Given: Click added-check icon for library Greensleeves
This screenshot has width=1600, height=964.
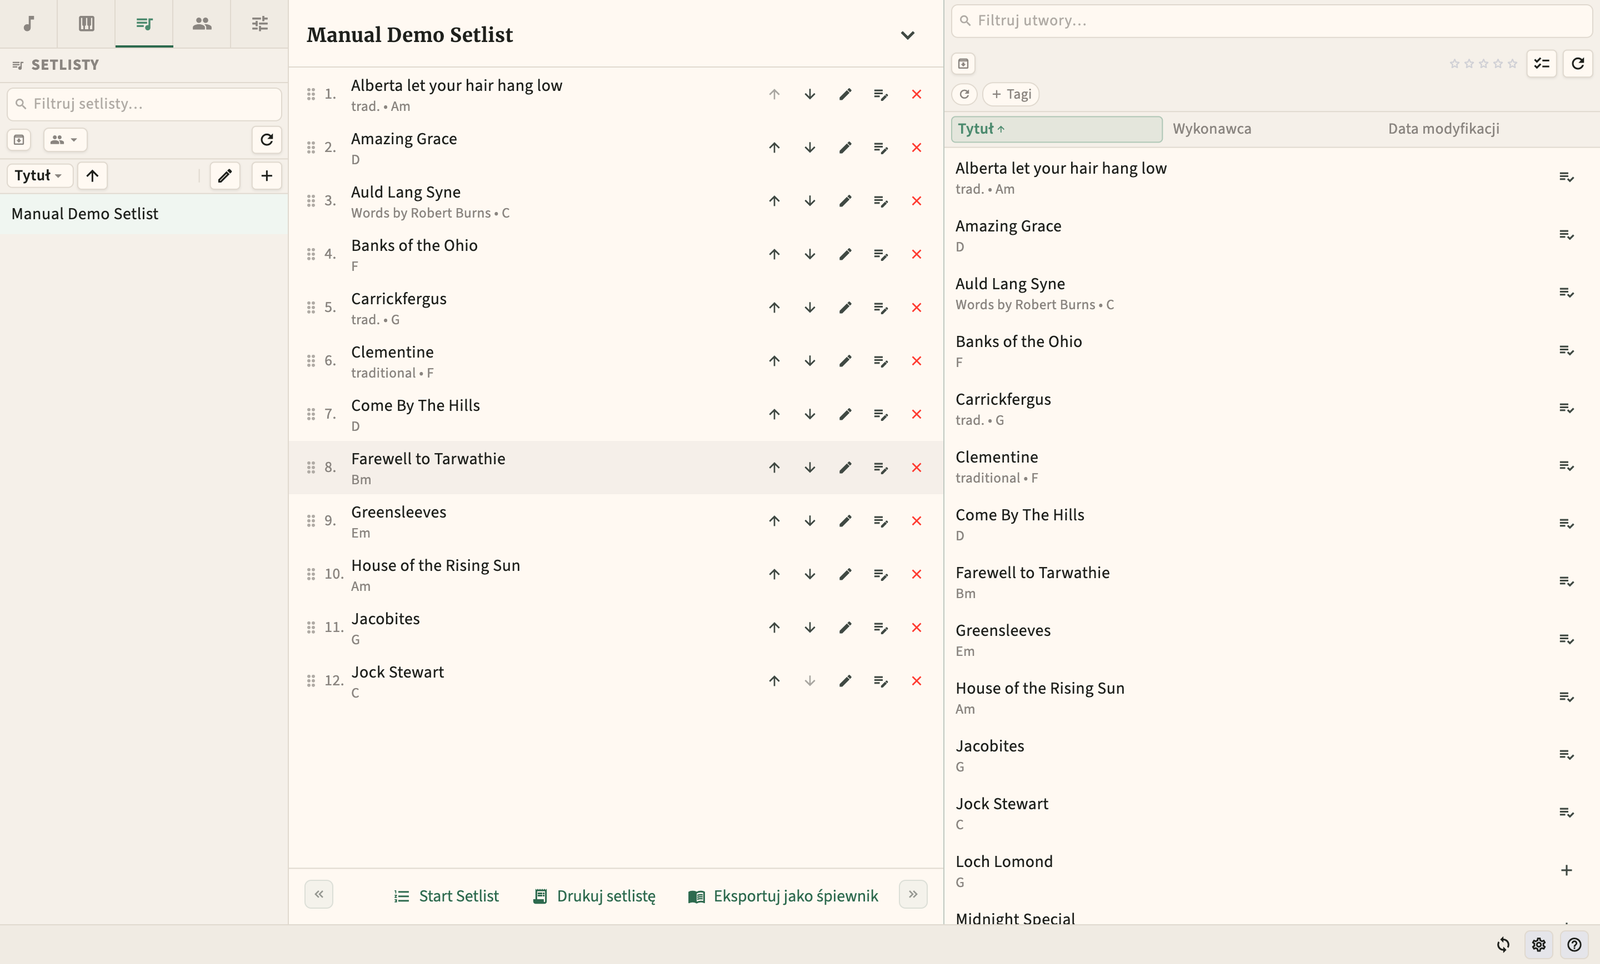Looking at the screenshot, I should click(x=1567, y=640).
